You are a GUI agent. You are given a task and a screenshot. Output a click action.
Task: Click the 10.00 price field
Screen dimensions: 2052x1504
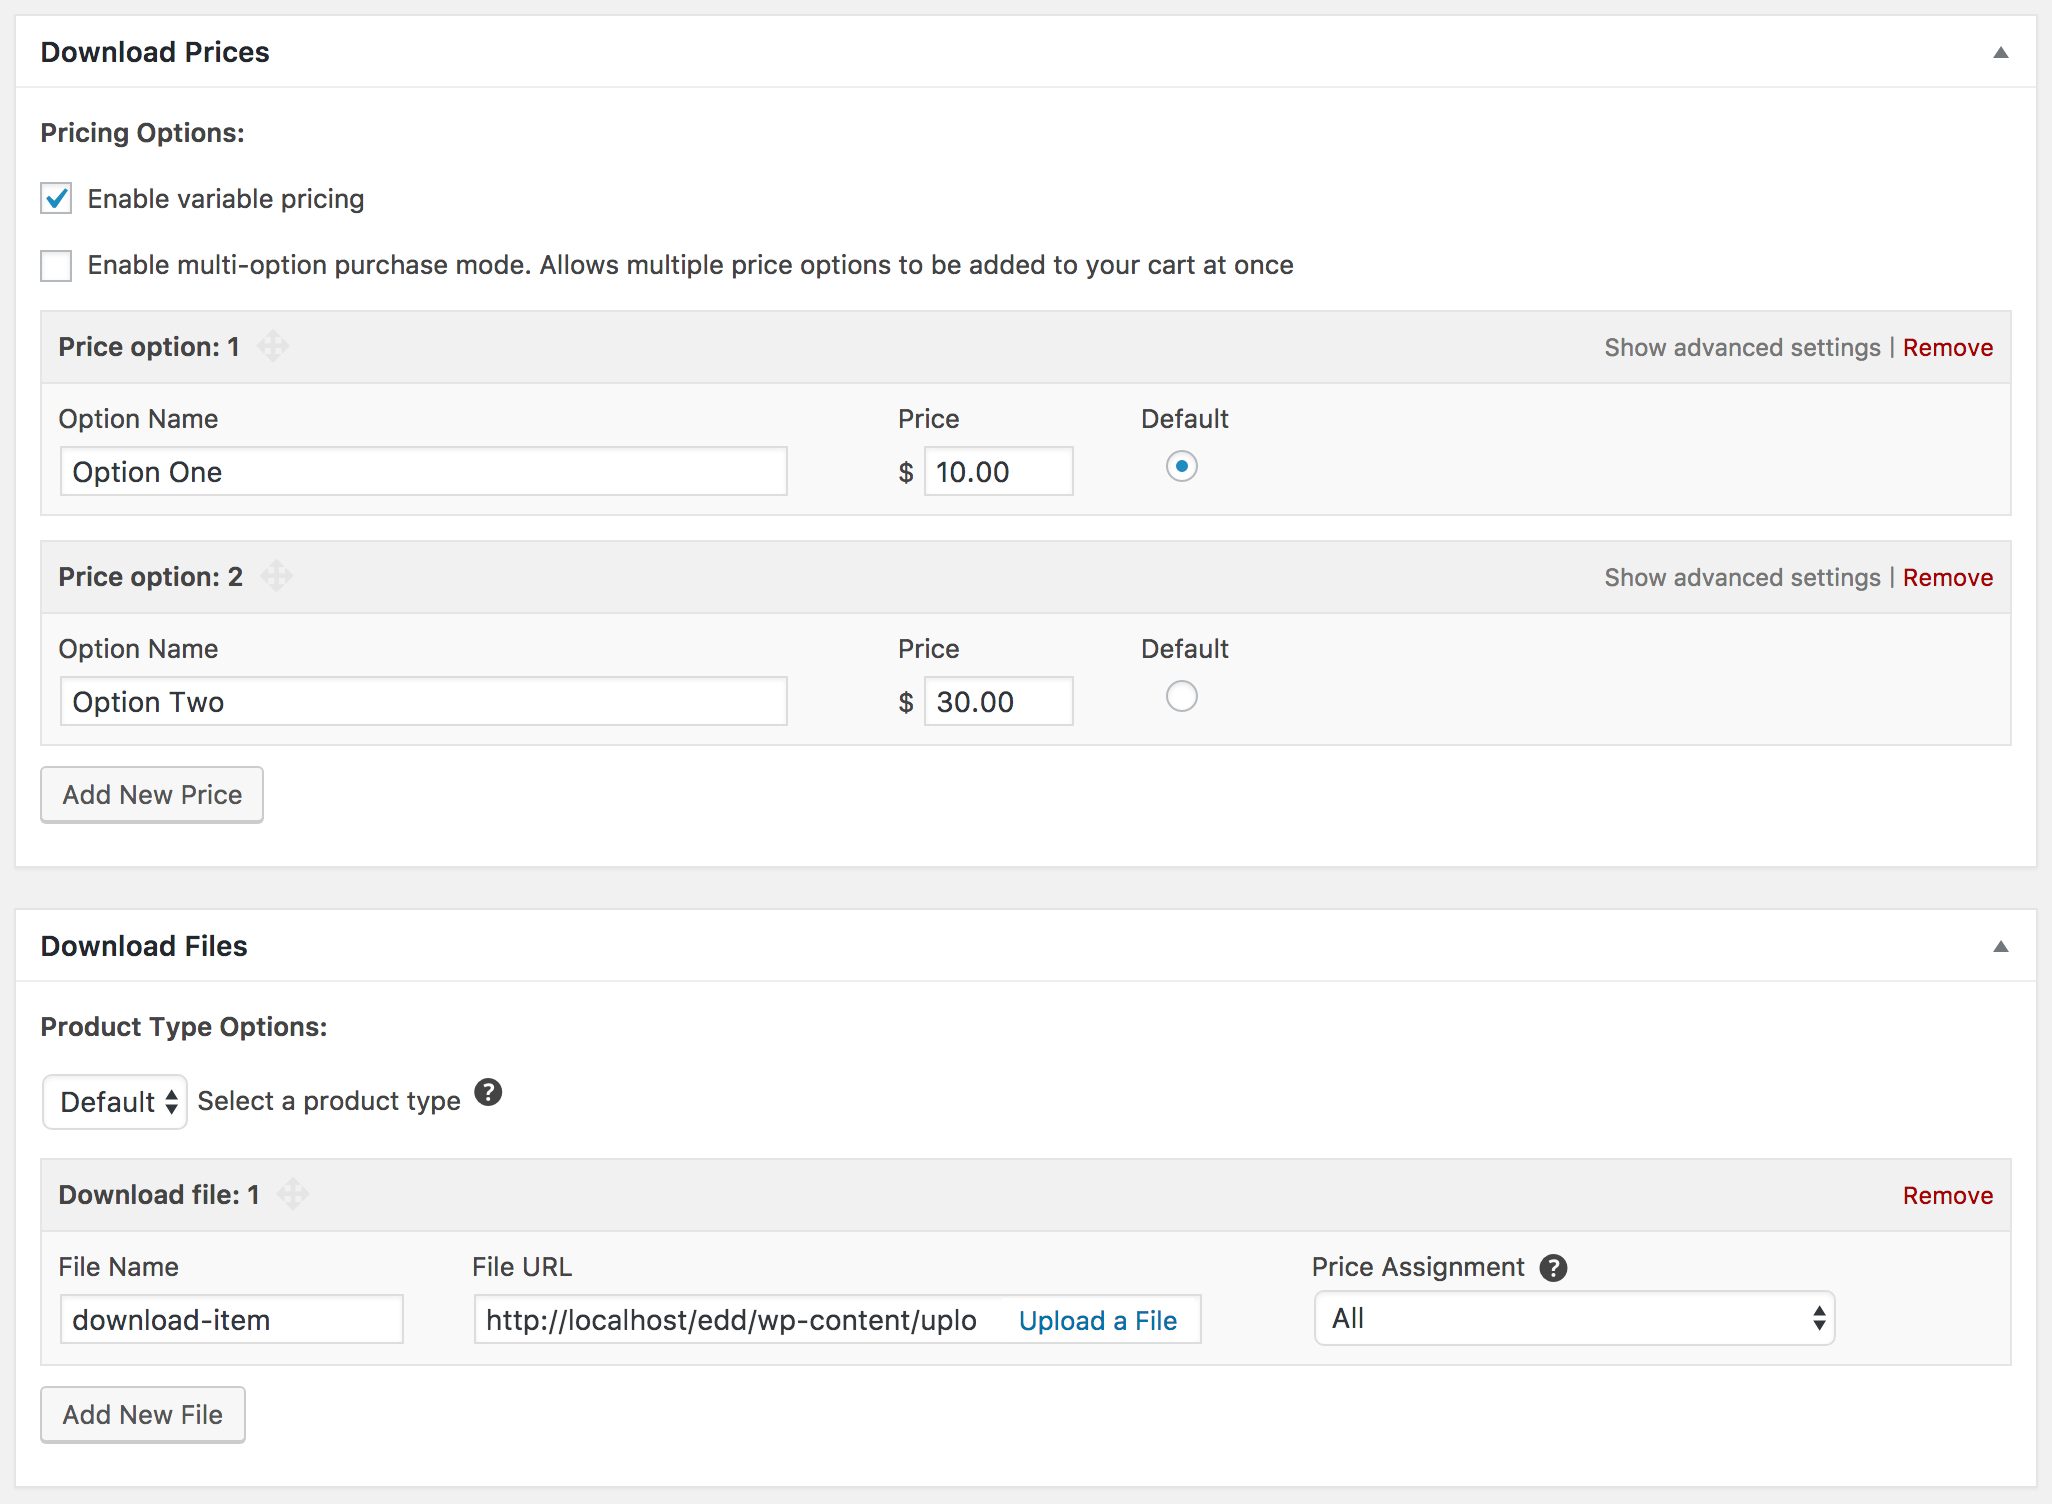[999, 472]
